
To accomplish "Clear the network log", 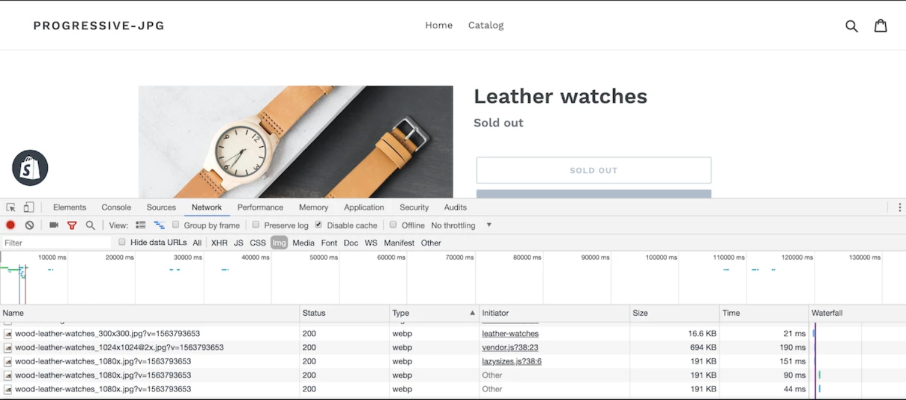I will tap(29, 225).
